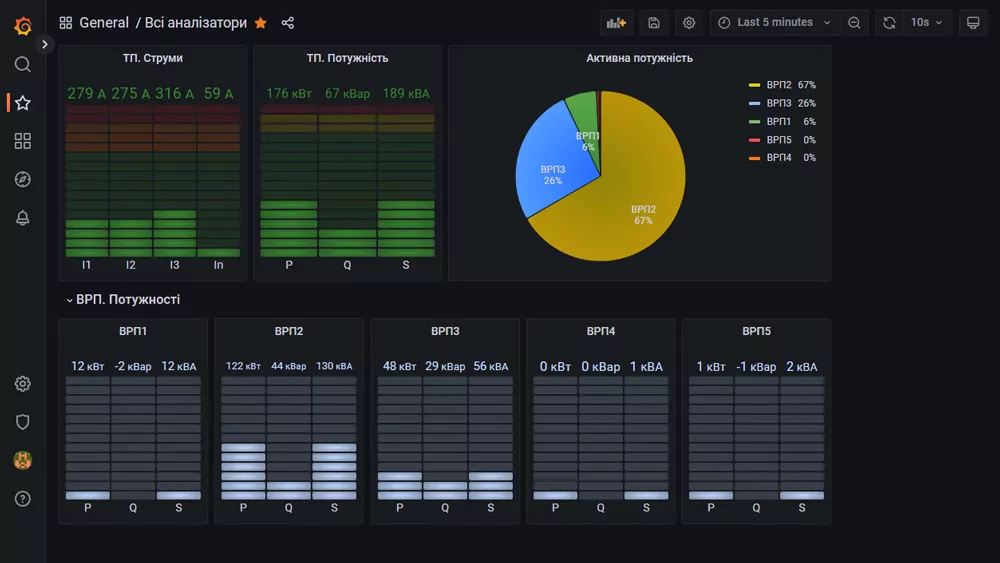Open the ВРП2 panel title menu
The image size is (1000, 563).
click(289, 331)
